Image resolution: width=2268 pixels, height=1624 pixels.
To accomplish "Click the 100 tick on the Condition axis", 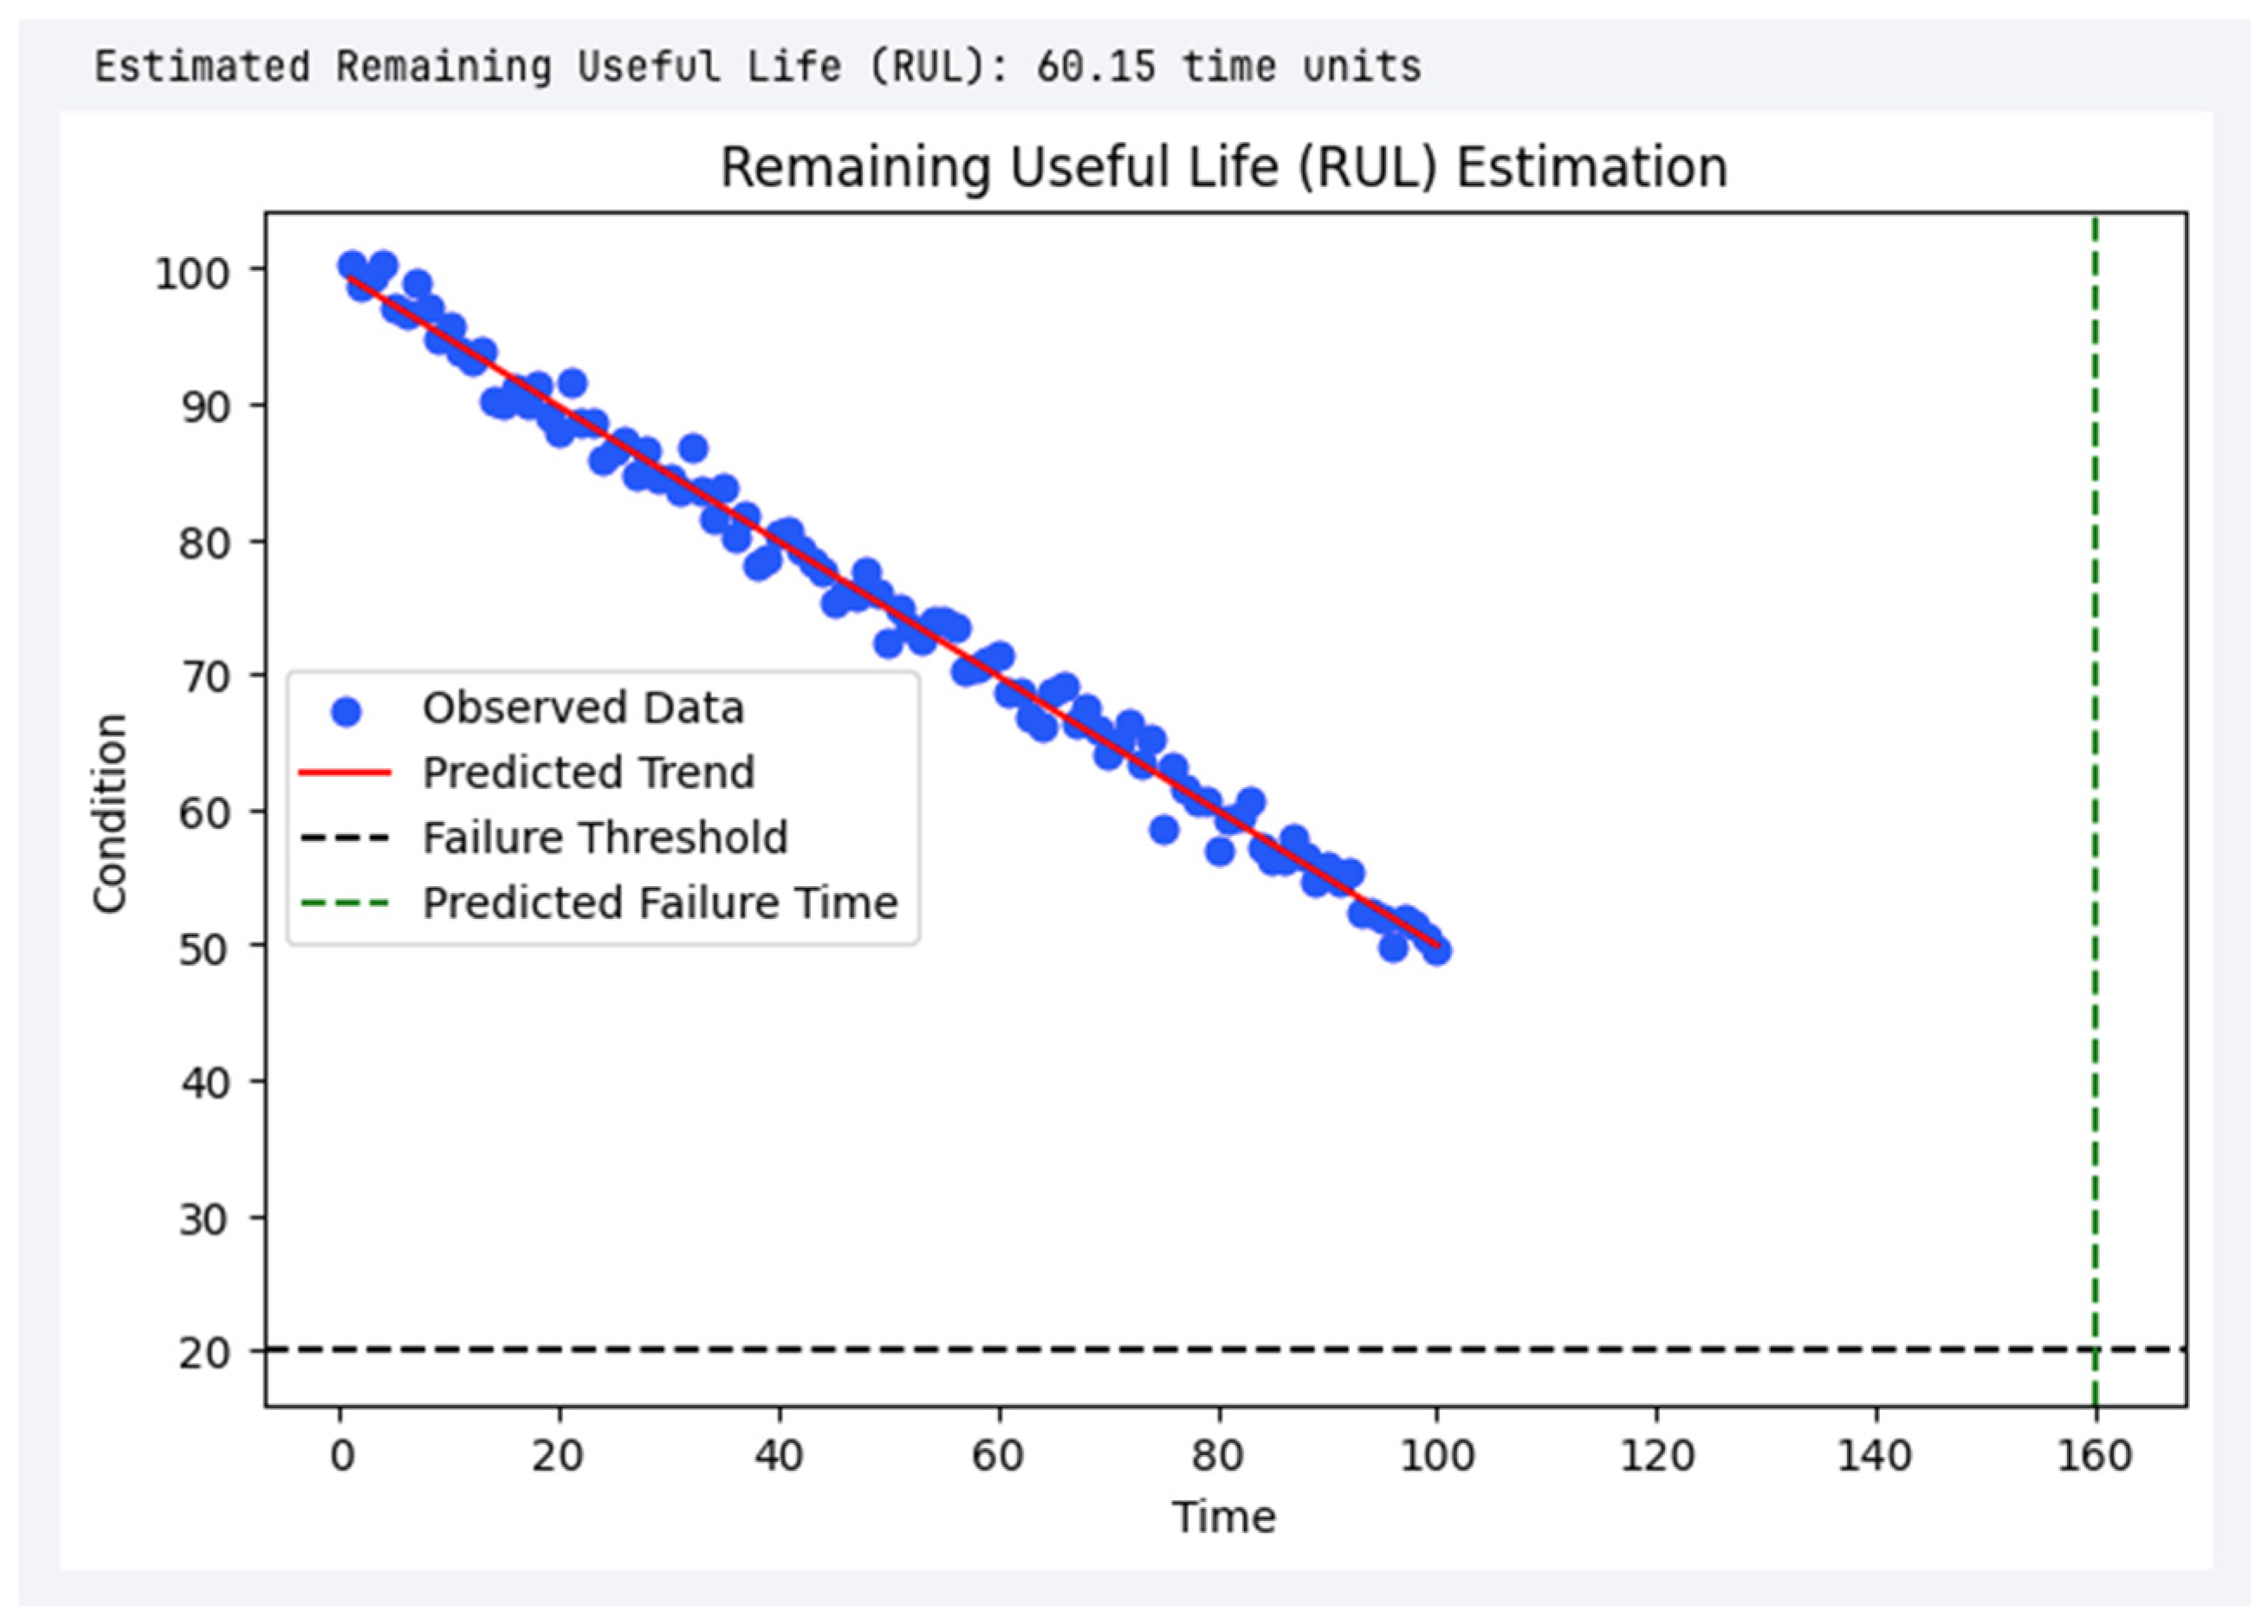I will 192,272.
